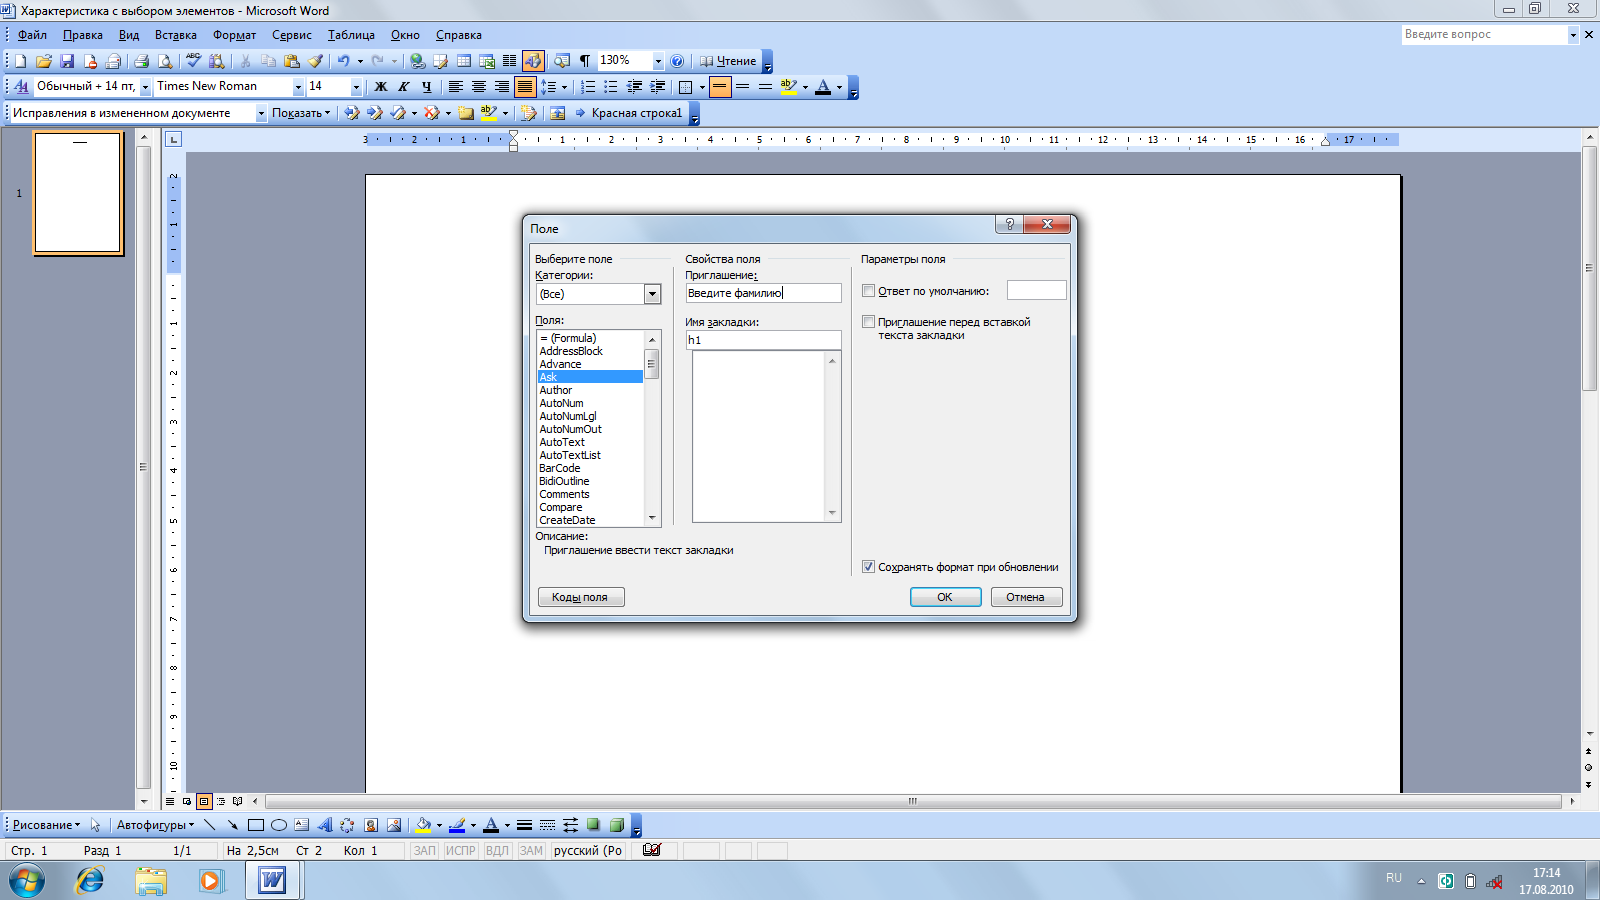The width and height of the screenshot is (1600, 900).
Task: Open the Вставка menu
Action: pyautogui.click(x=176, y=35)
